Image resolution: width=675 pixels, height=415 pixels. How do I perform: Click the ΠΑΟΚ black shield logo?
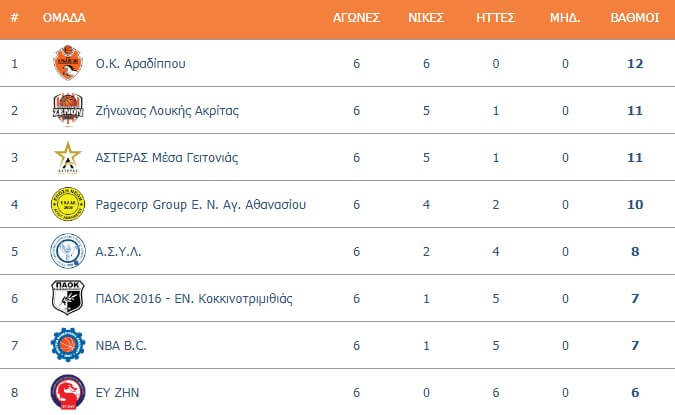[68, 298]
